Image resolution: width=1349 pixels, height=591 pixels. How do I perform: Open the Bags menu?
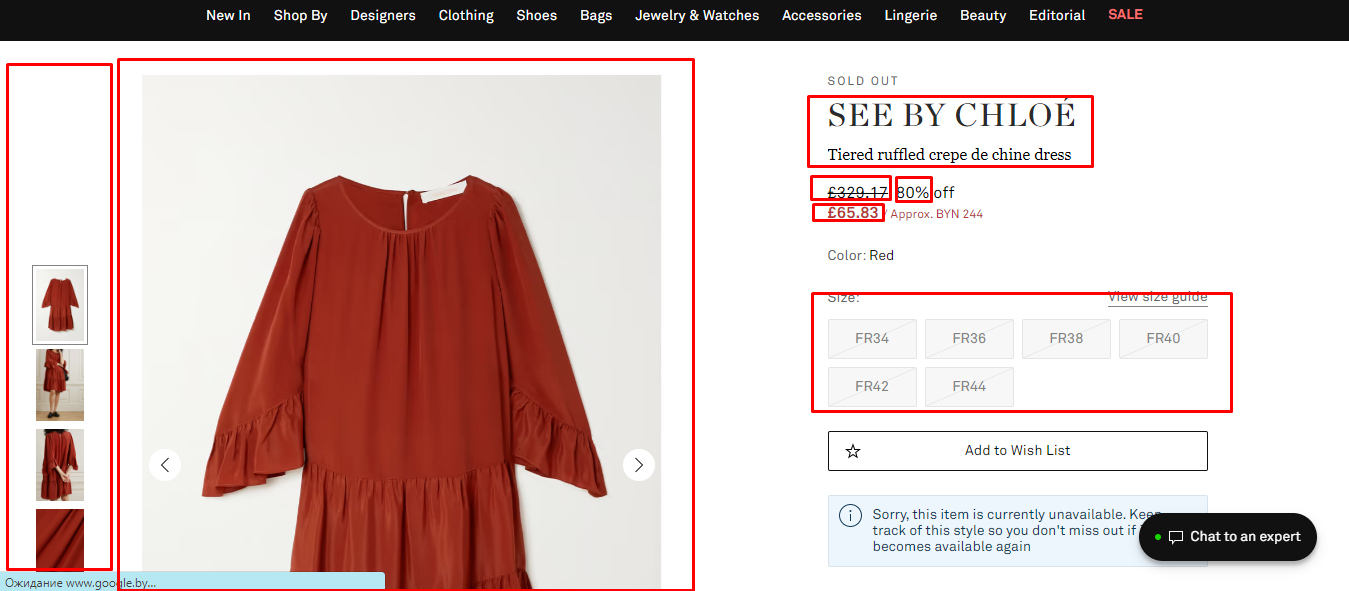tap(596, 15)
